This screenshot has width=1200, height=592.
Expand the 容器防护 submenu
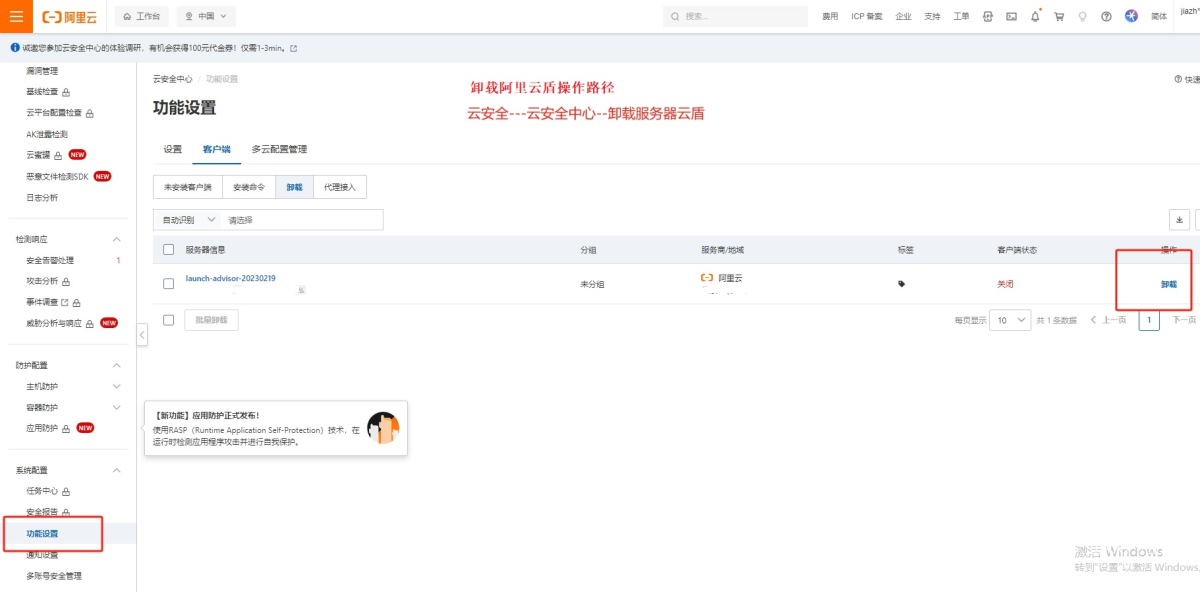[116, 407]
